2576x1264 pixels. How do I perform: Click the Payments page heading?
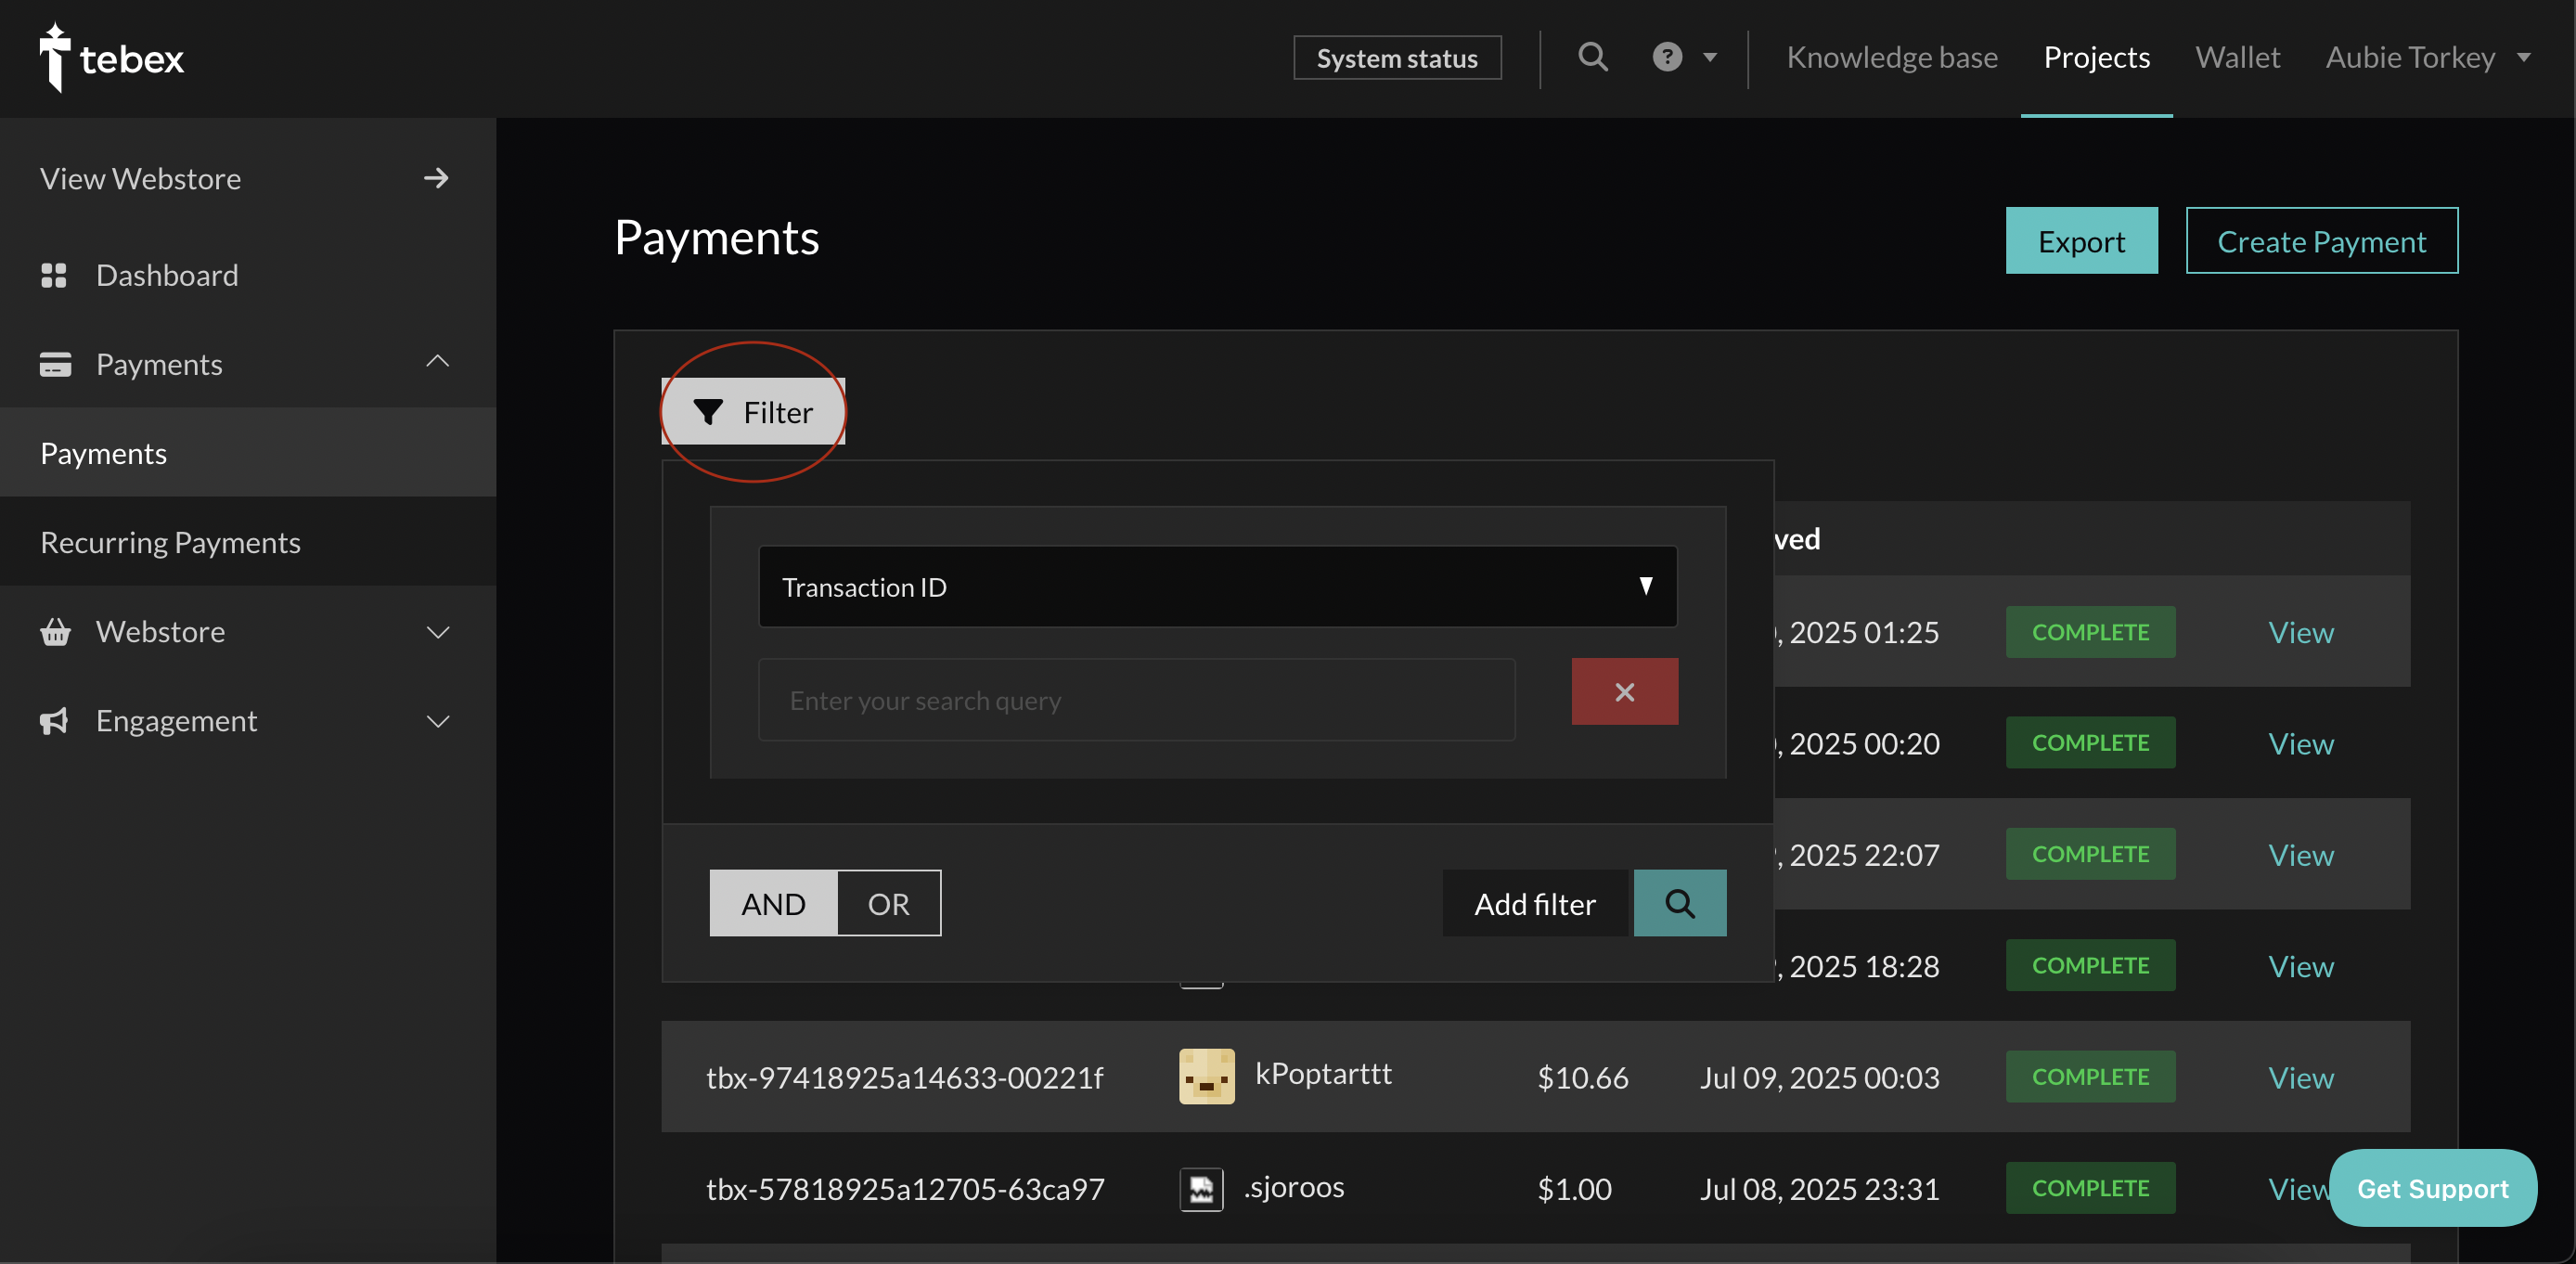(x=716, y=238)
